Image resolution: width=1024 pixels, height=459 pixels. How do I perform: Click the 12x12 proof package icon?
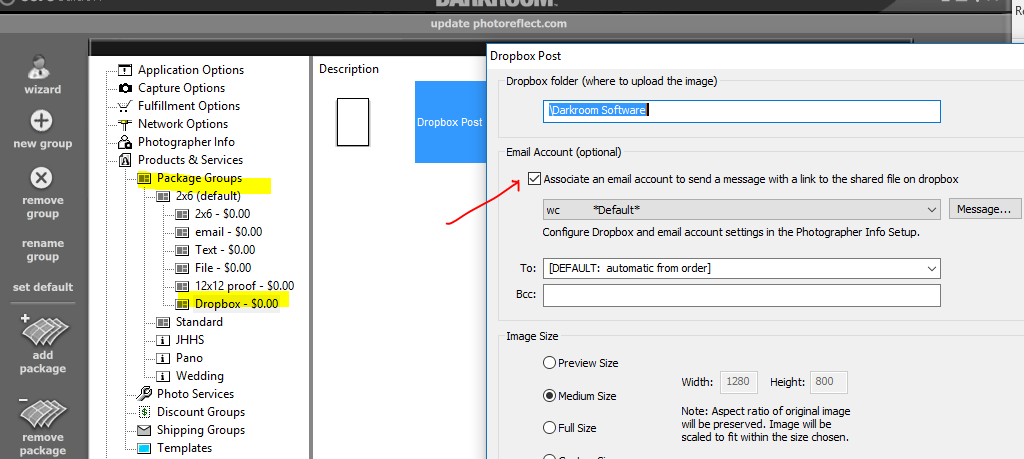coord(182,286)
